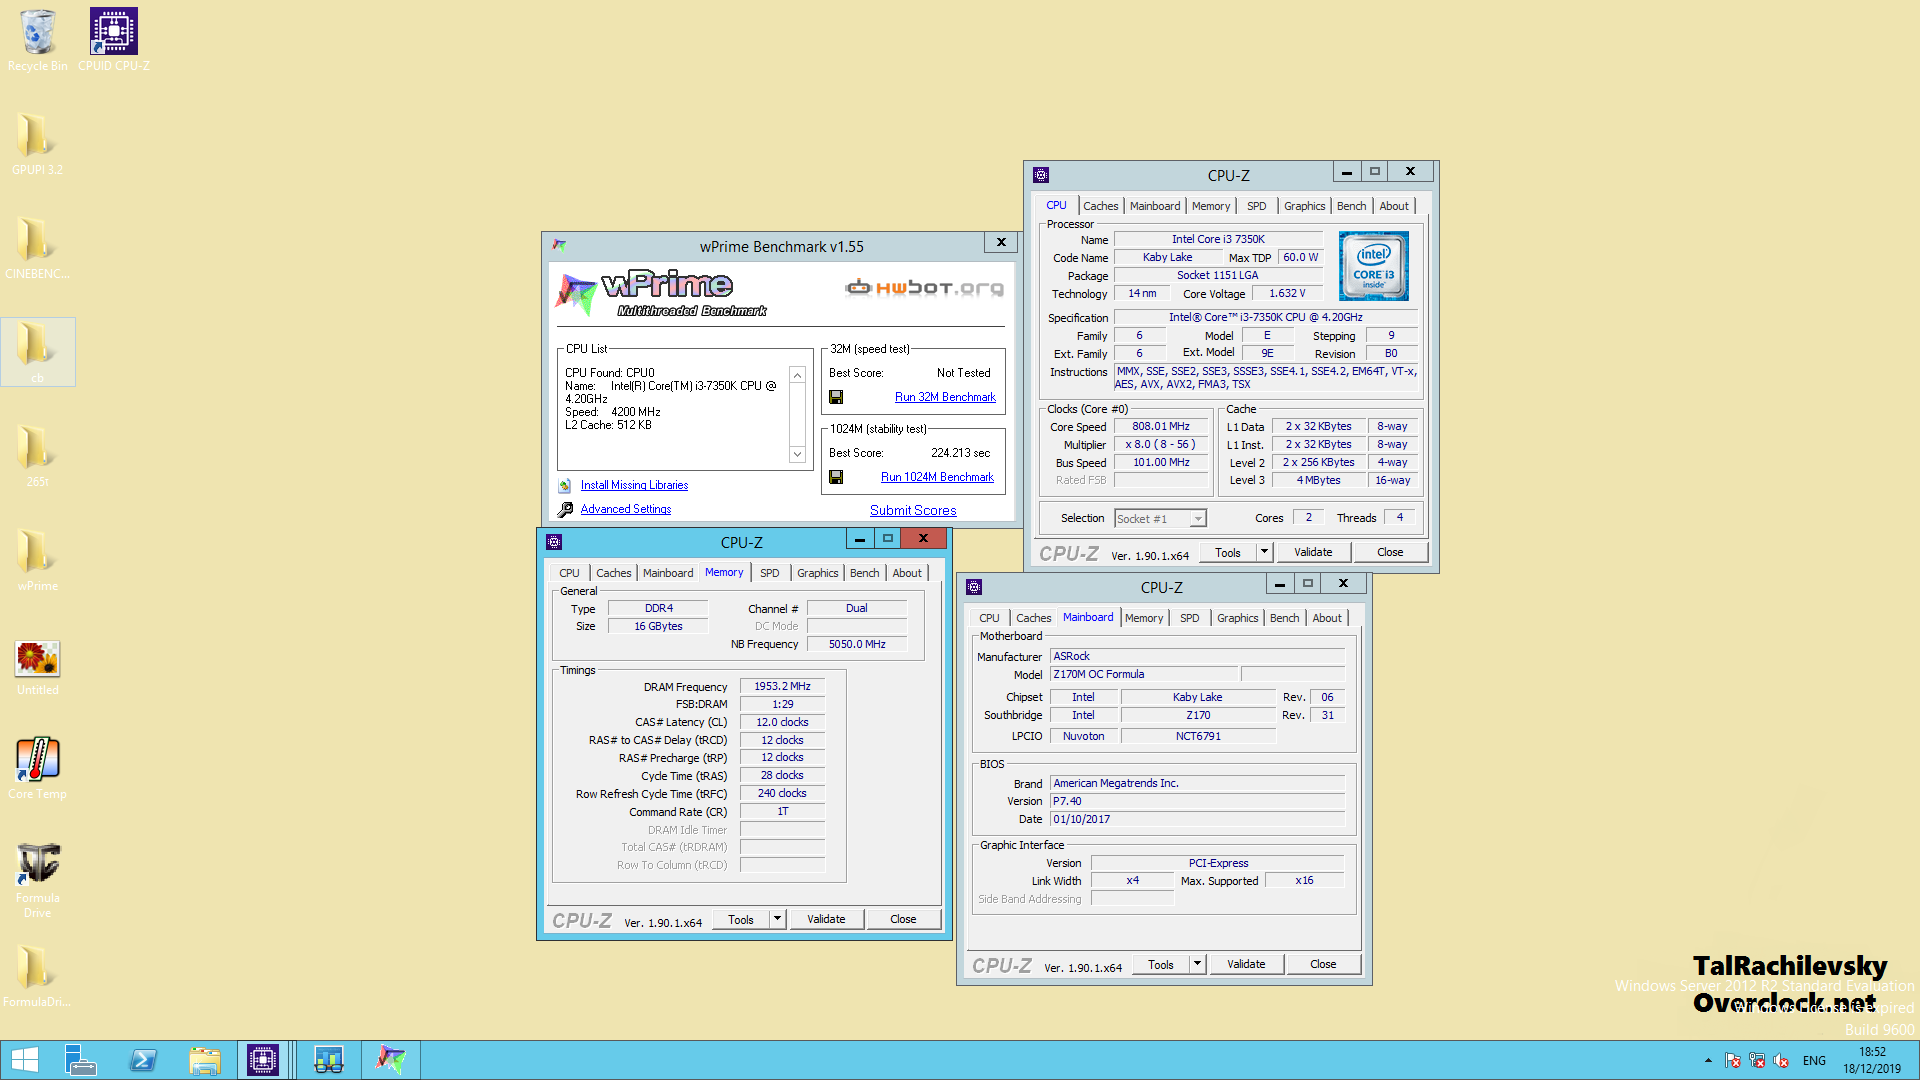Screen dimensions: 1920x1080
Task: Open Server Manager from the taskbar
Action: pyautogui.click(x=80, y=1060)
